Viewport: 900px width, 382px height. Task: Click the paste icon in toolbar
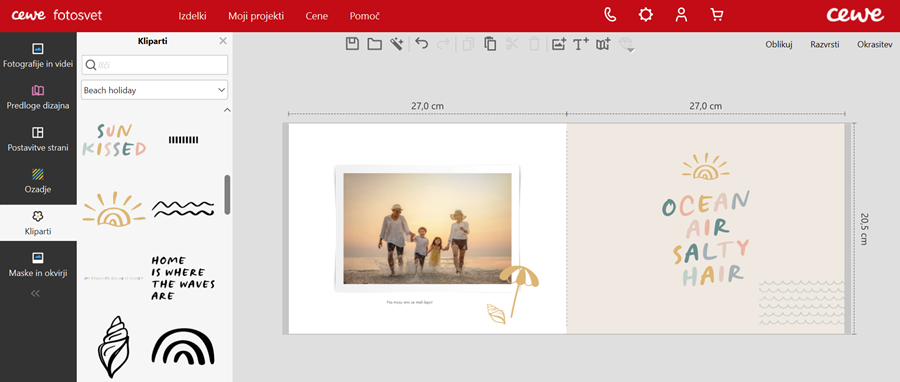[490, 44]
